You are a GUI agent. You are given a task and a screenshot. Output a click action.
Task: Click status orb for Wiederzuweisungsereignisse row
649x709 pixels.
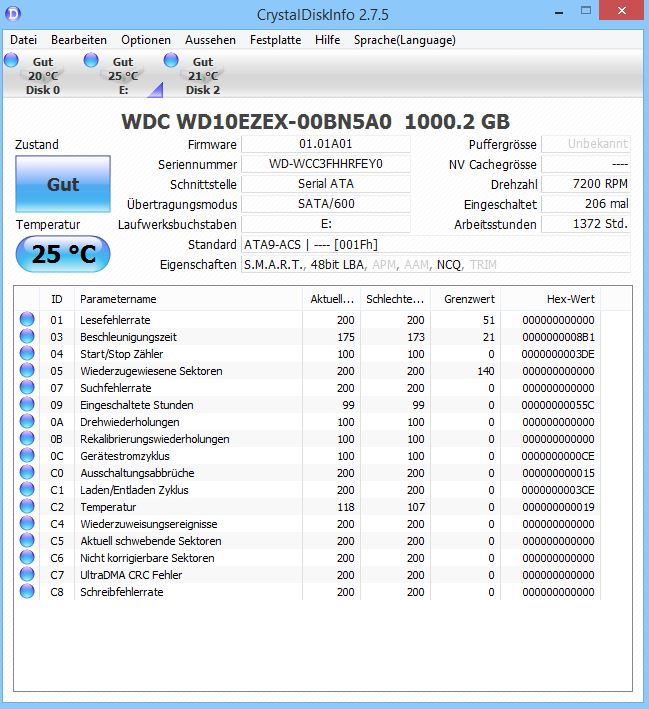[x=27, y=523]
